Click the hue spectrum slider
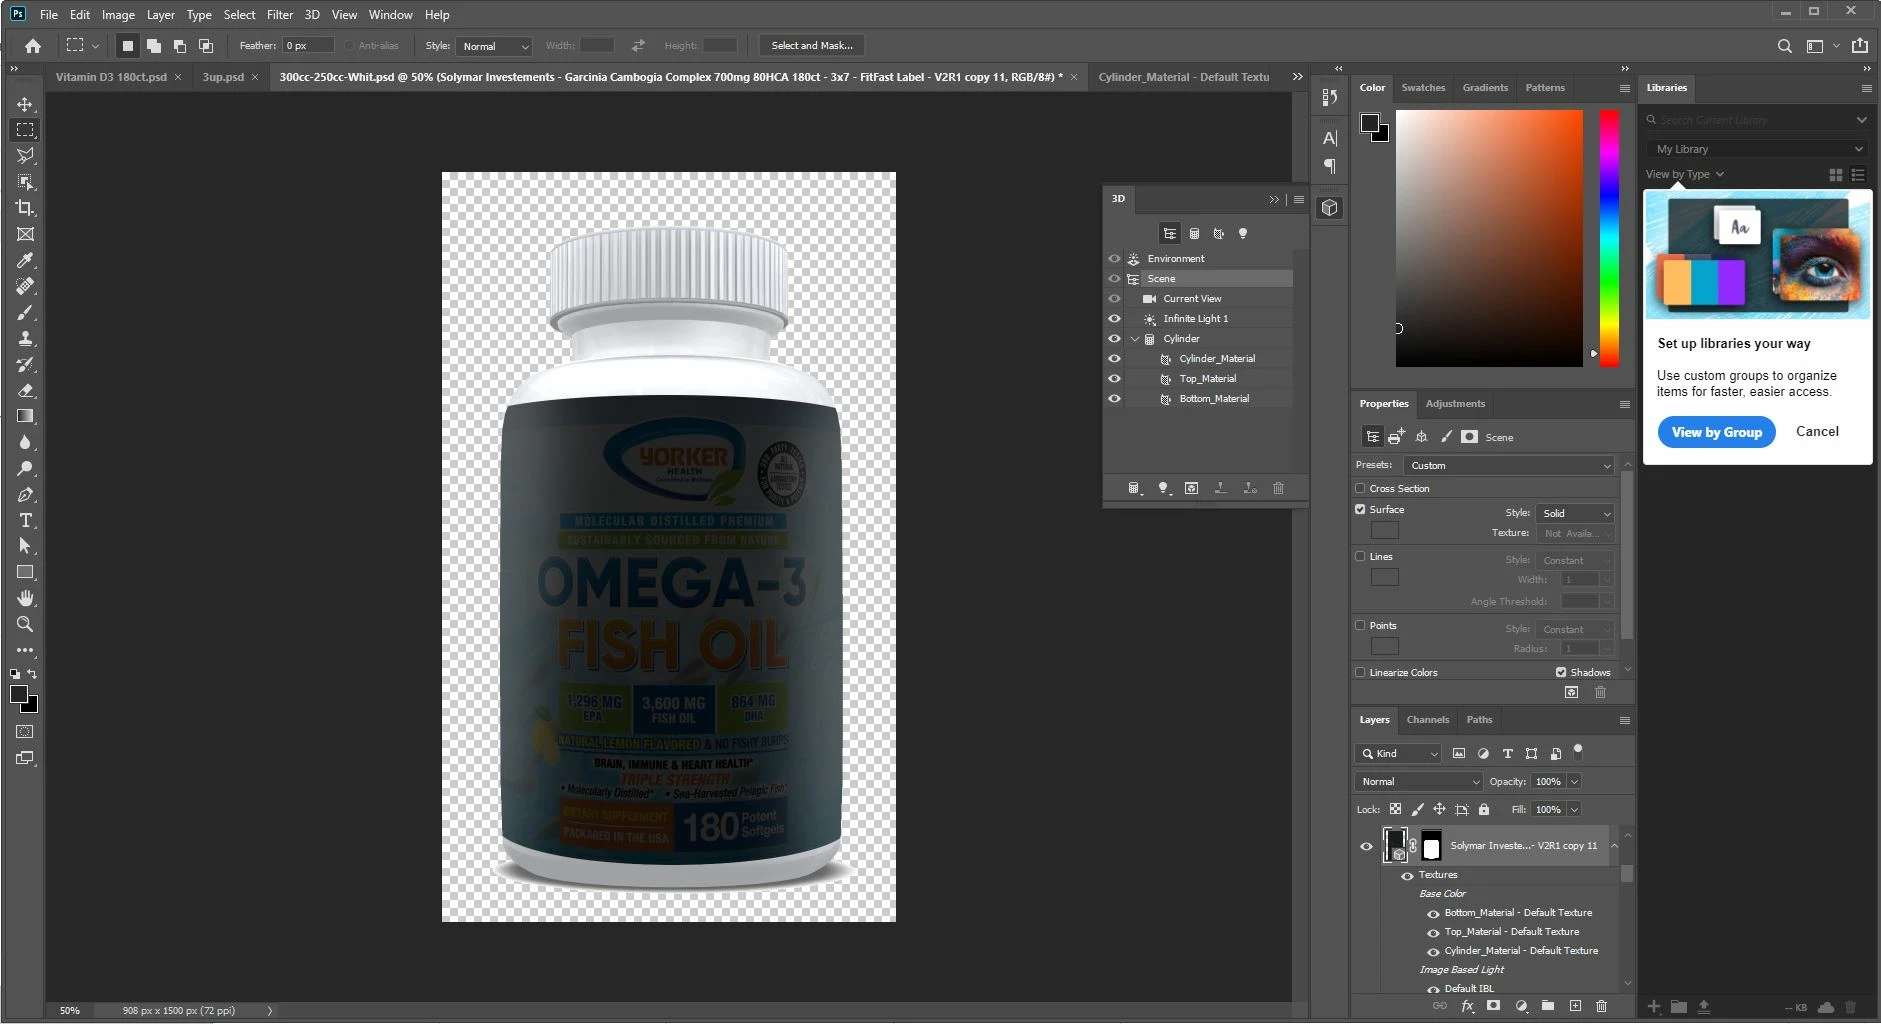1881x1024 pixels. click(1609, 238)
